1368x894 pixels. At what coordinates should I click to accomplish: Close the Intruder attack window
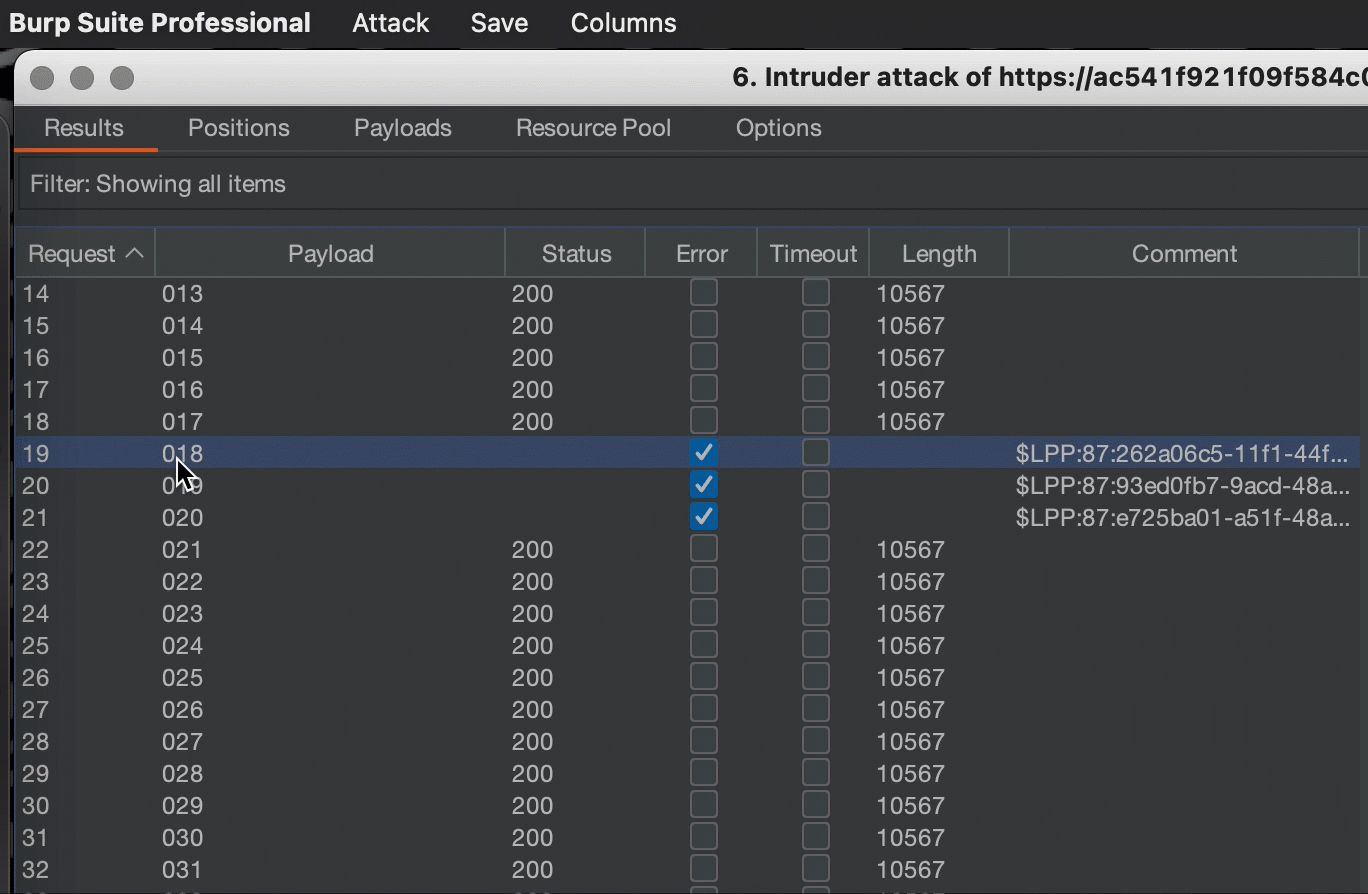click(x=42, y=78)
